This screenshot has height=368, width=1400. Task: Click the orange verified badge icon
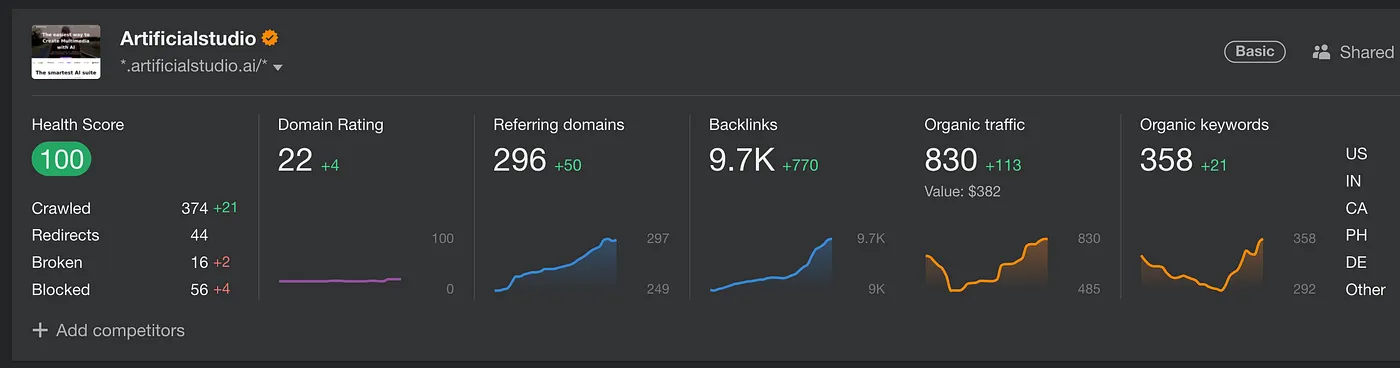(270, 38)
